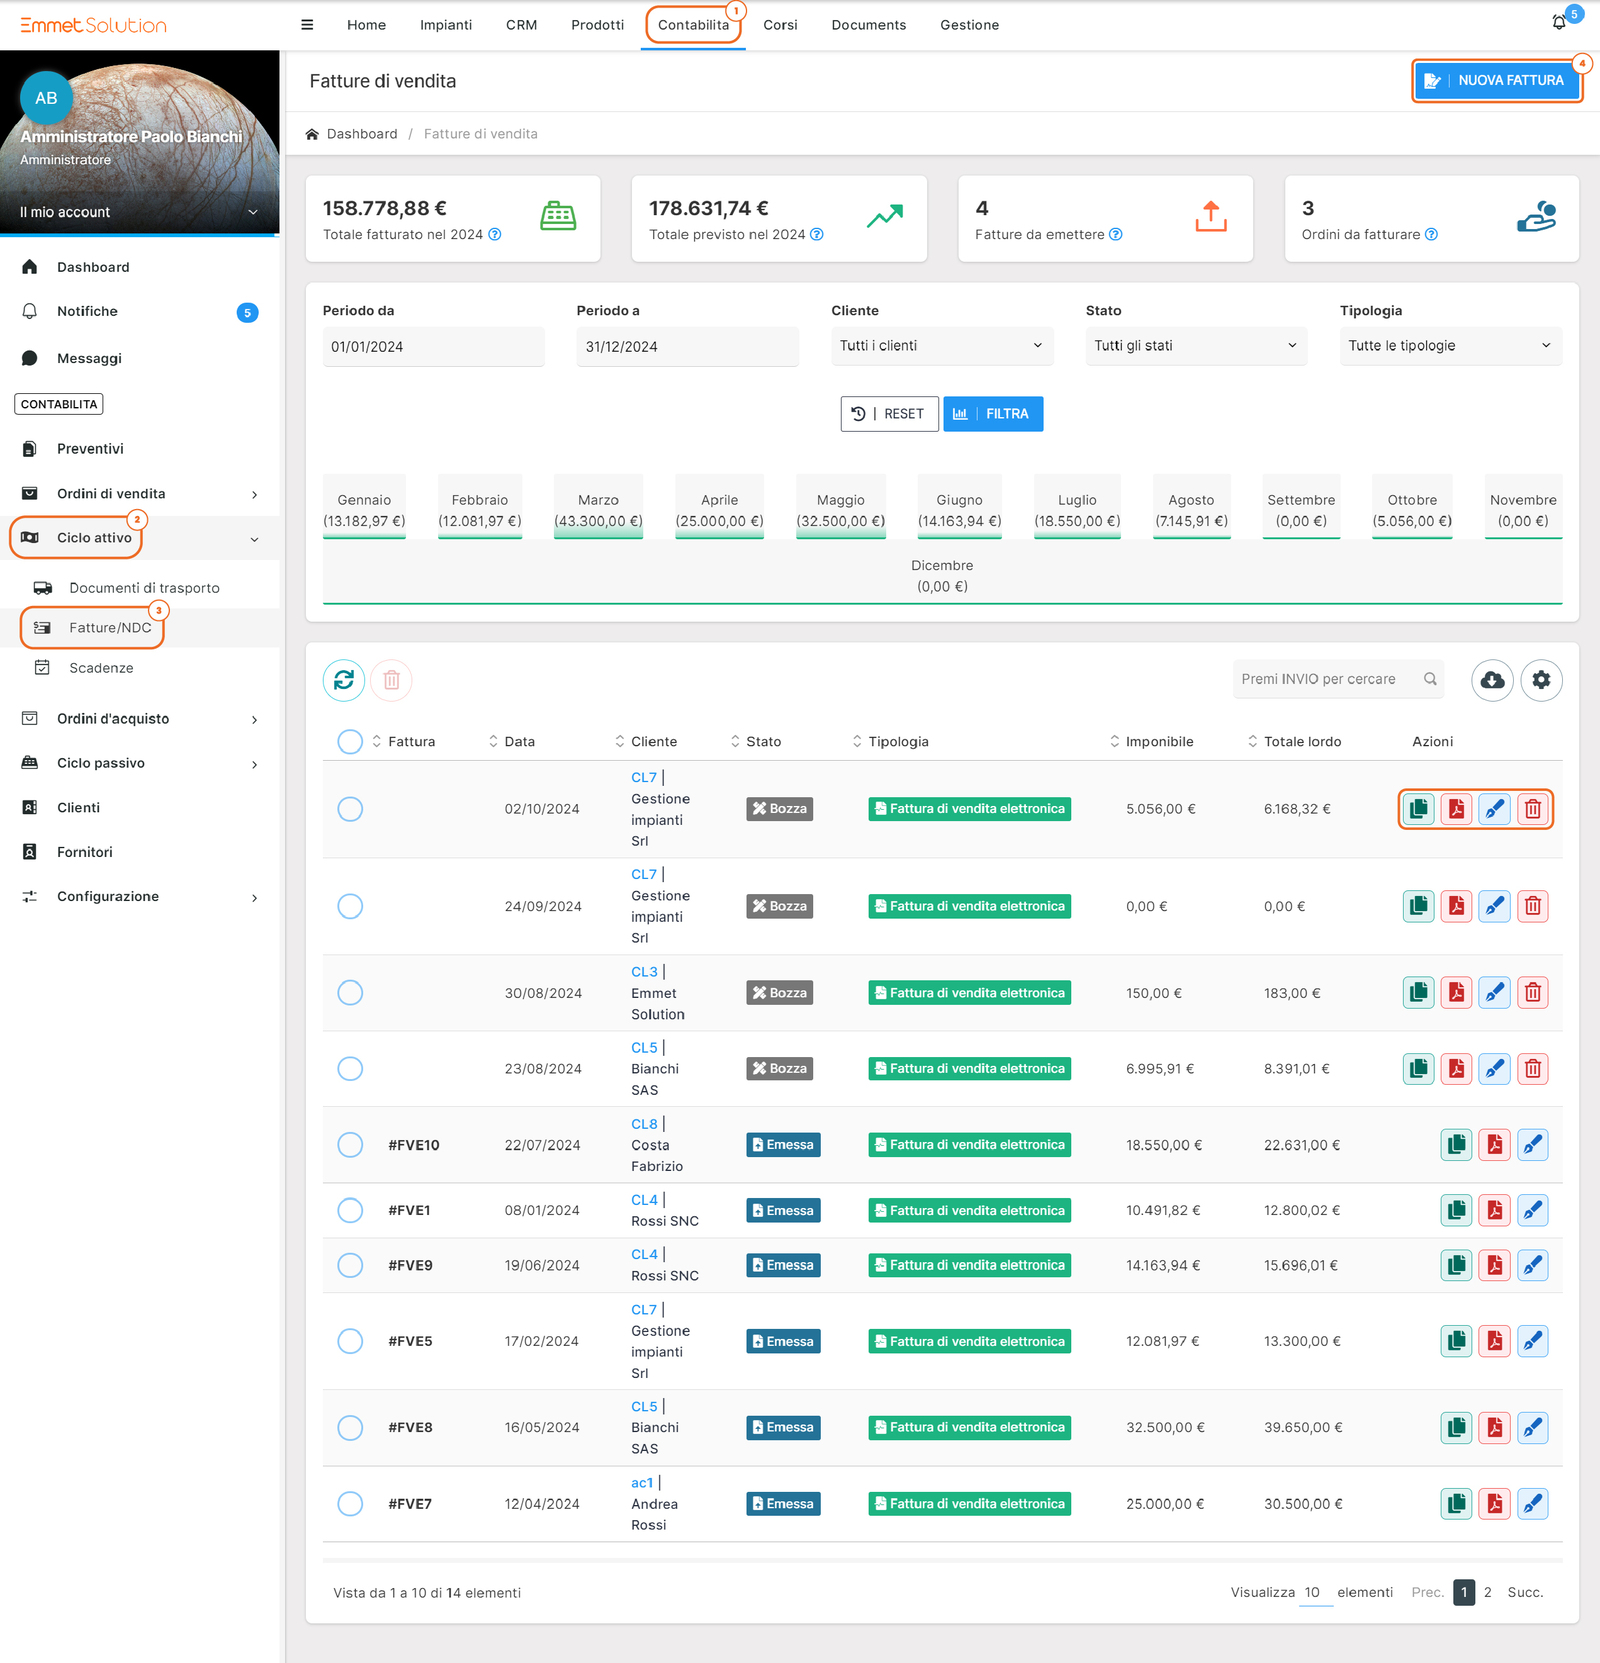Duplicate the 02/10/2024 draft invoice
This screenshot has width=1600, height=1663.
click(1418, 809)
